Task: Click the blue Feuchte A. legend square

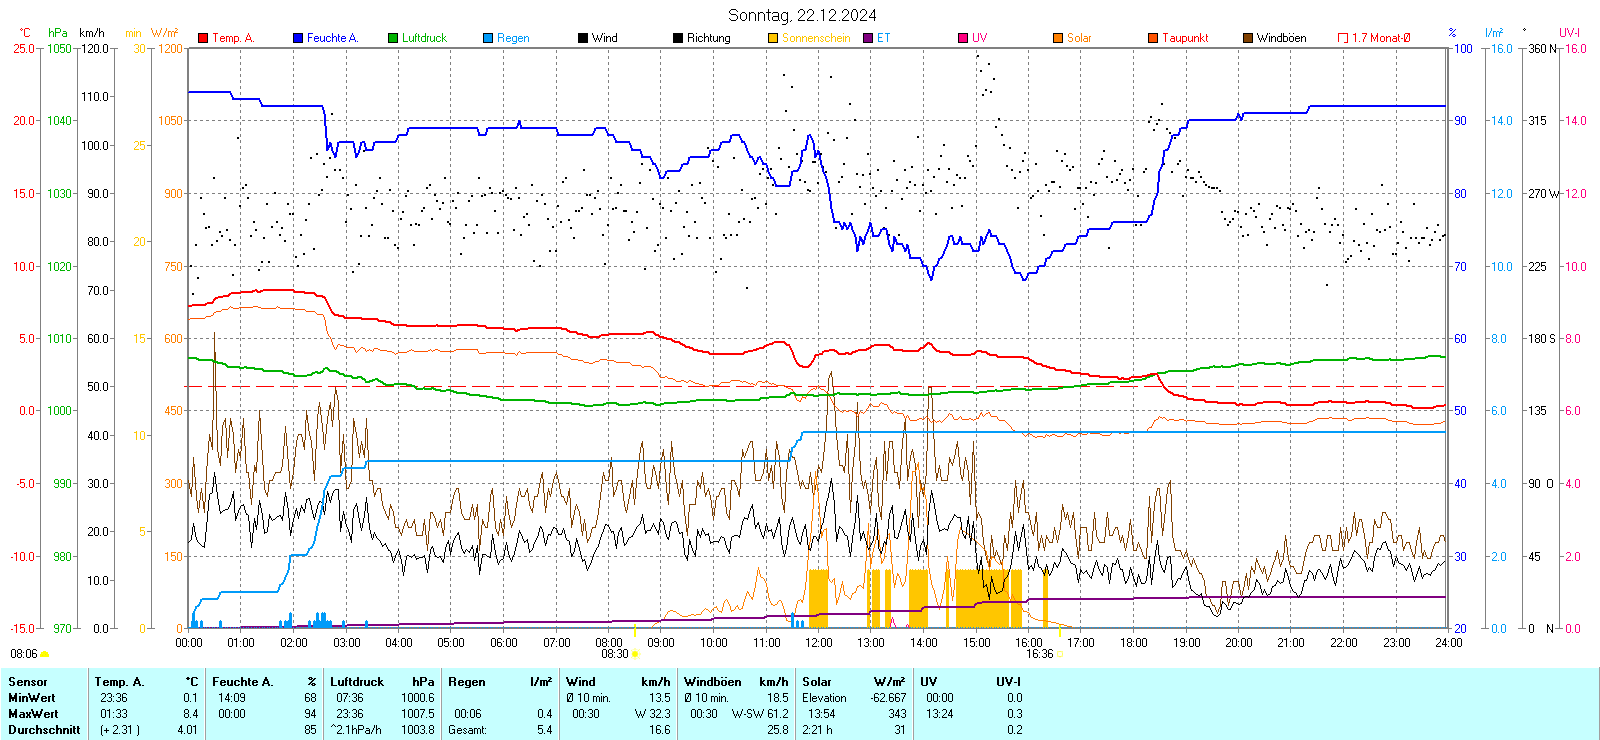Action: [298, 38]
